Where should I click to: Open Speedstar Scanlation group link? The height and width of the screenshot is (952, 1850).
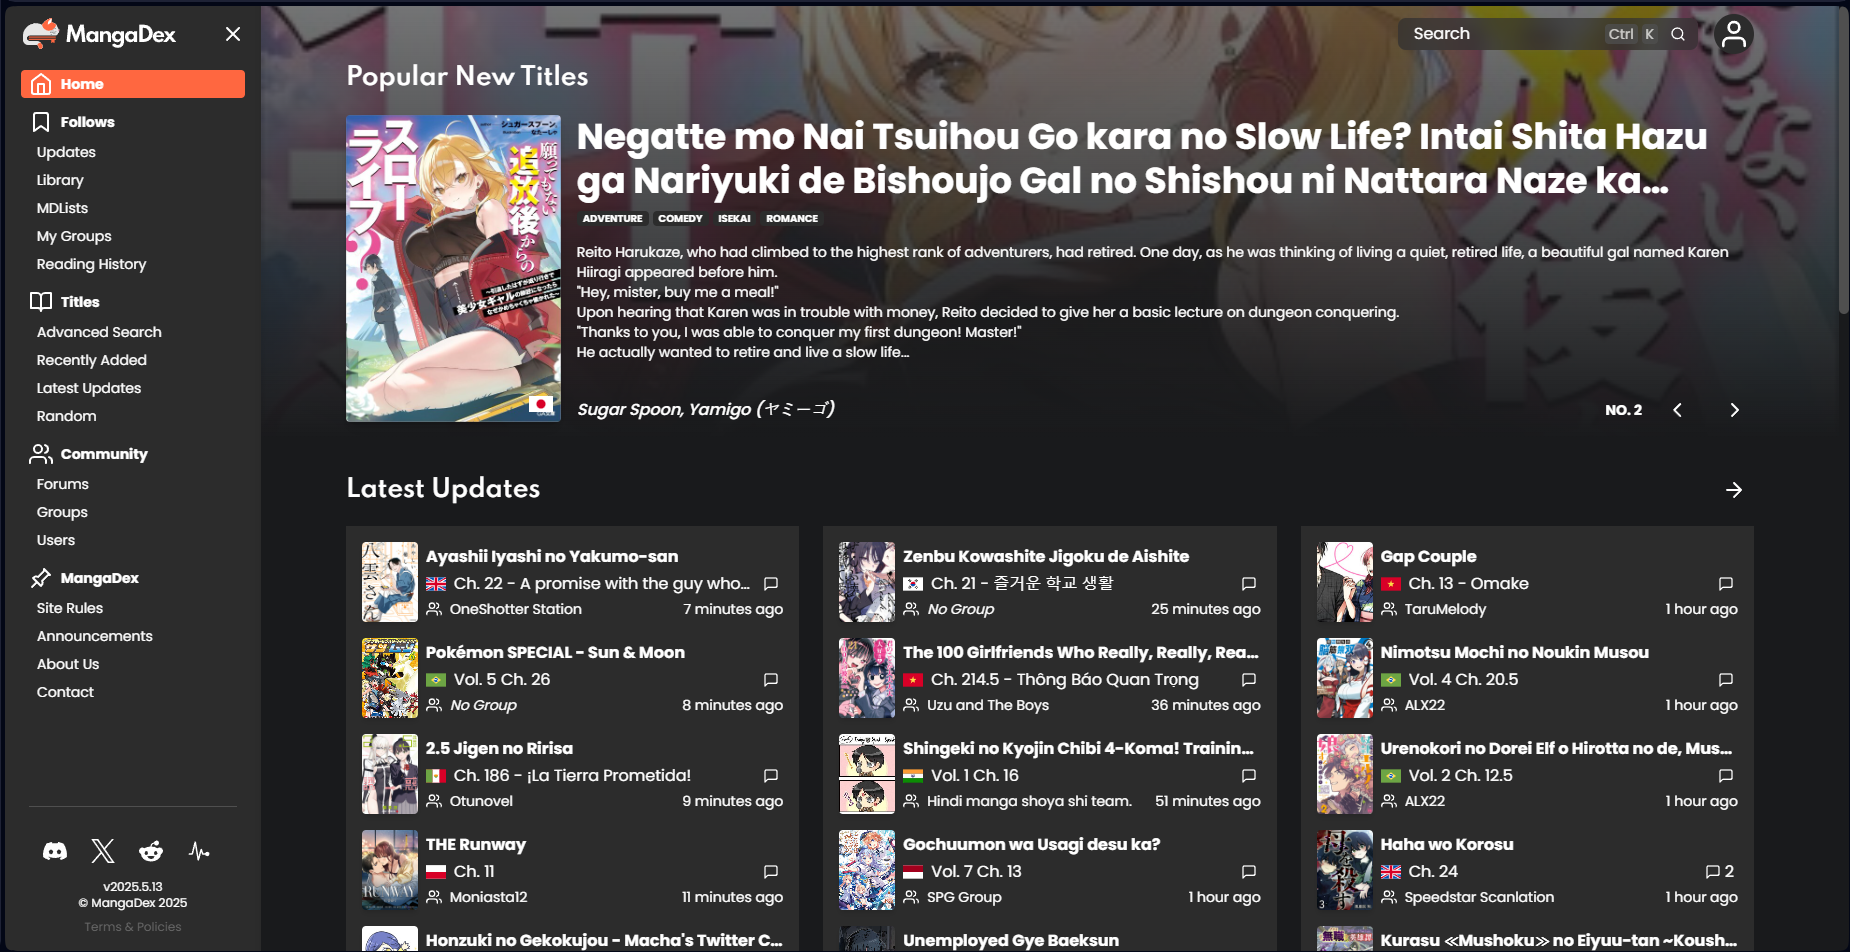(1479, 897)
